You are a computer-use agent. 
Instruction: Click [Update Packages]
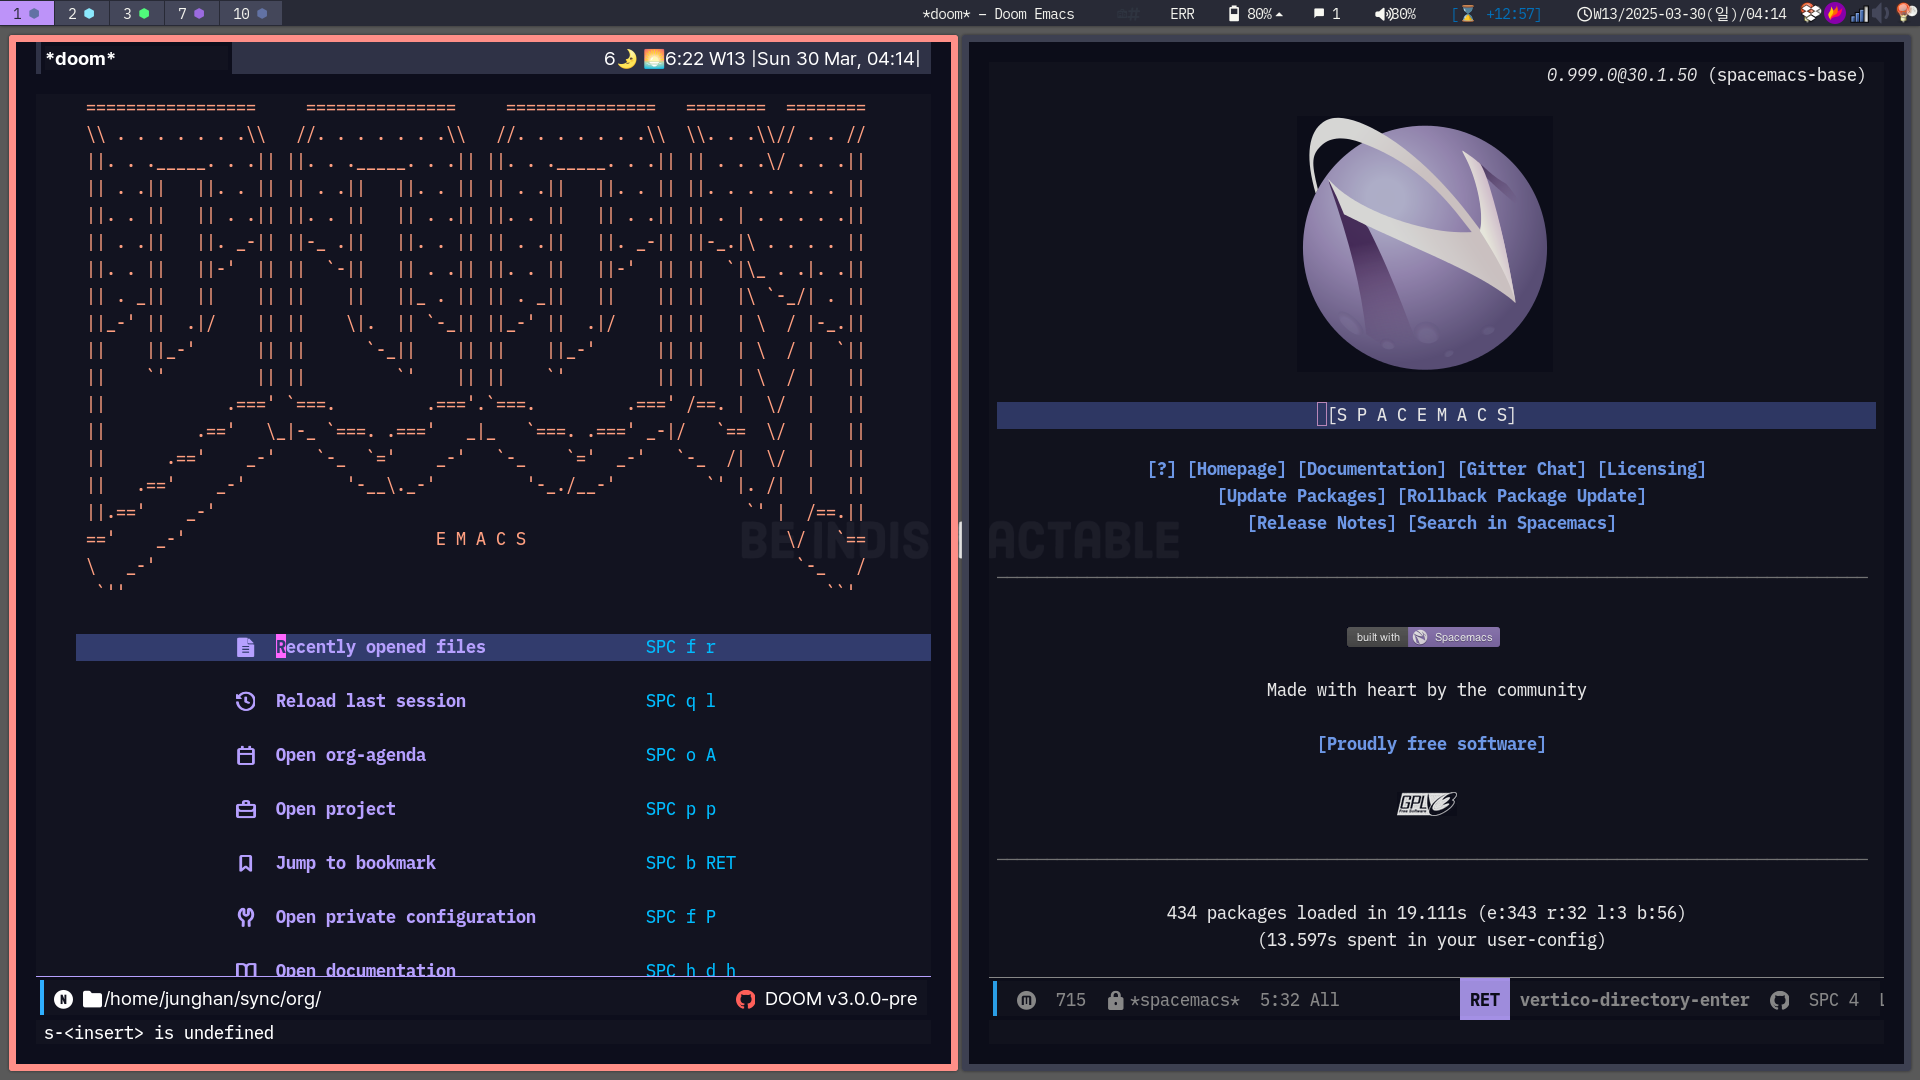pyautogui.click(x=1301, y=496)
